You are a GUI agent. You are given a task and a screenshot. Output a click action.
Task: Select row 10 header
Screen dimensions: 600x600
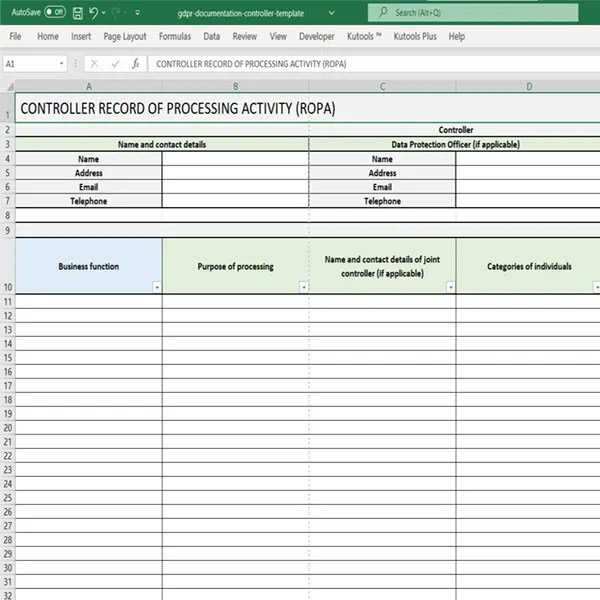8,266
